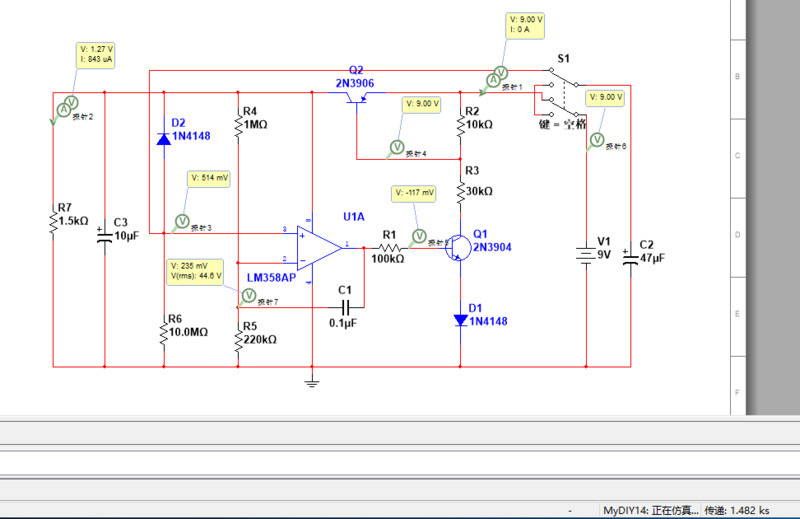Select the R4 1MΩ resistor
800x519 pixels.
coord(238,125)
